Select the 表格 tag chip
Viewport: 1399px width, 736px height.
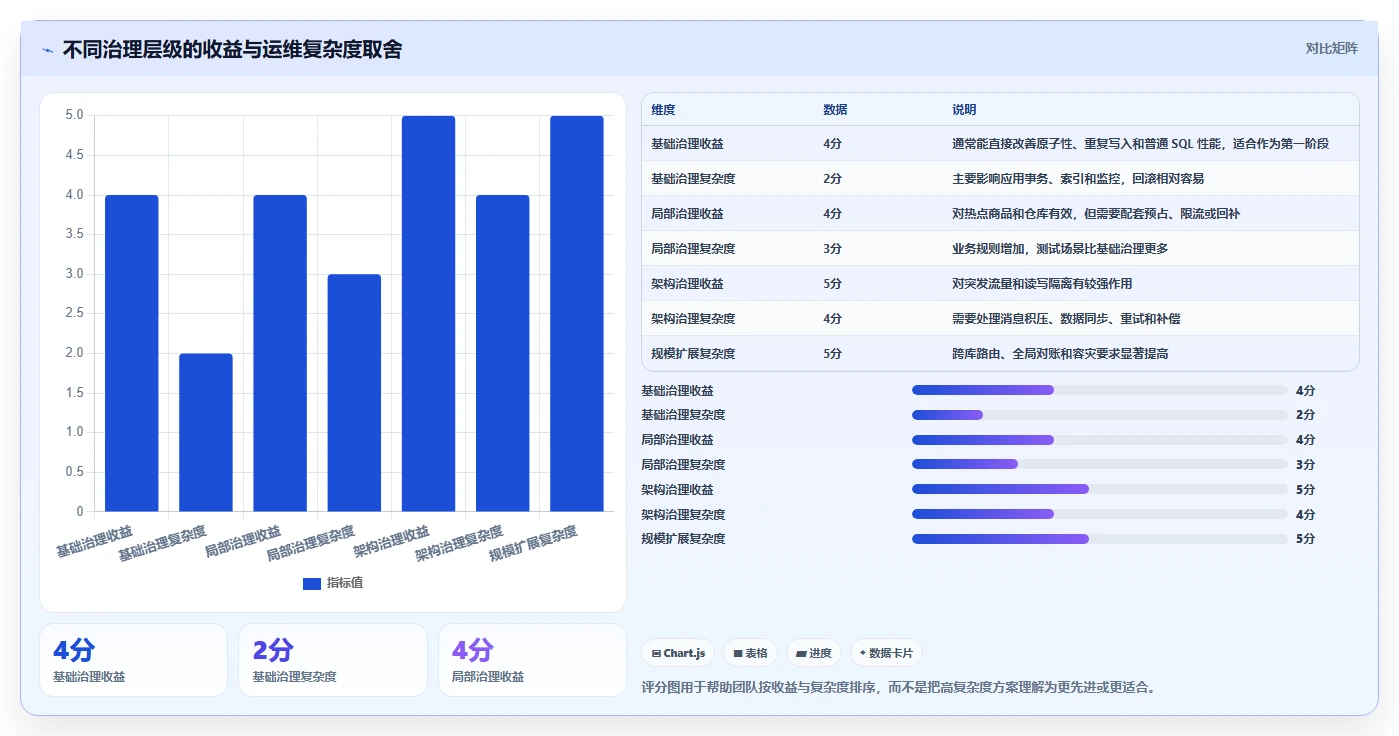click(x=750, y=653)
